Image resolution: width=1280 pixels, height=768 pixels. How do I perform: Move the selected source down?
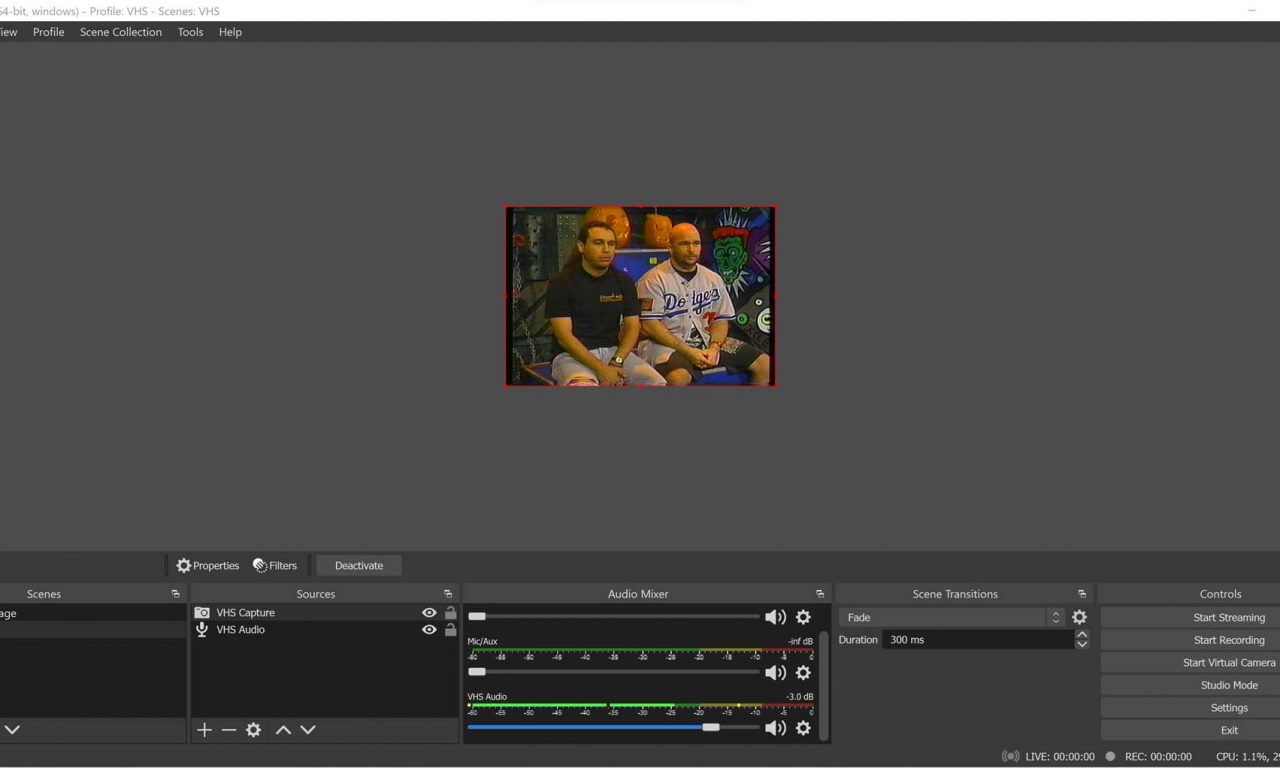point(308,730)
